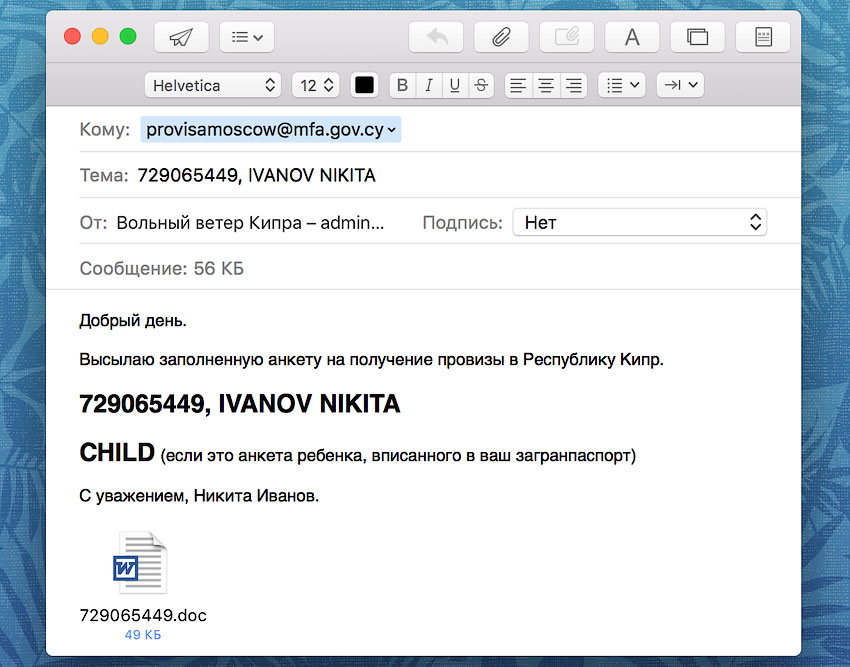The image size is (850, 667).
Task: Align text left
Action: [x=518, y=85]
